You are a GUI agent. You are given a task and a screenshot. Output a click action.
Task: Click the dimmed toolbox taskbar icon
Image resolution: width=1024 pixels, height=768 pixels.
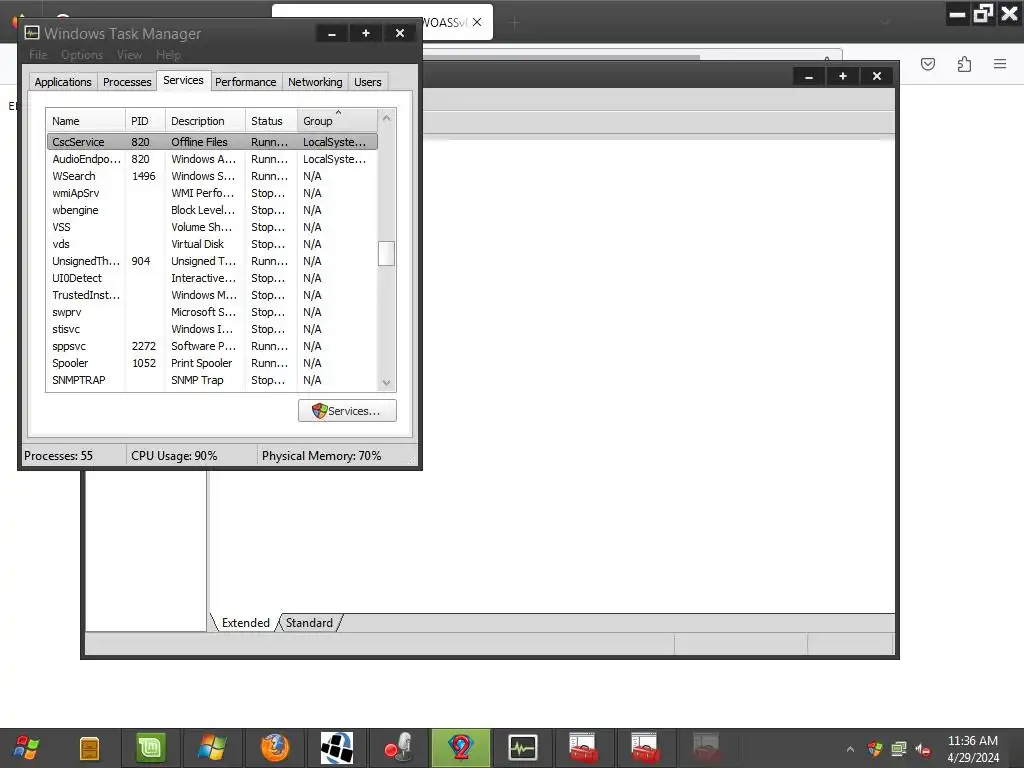(706, 748)
